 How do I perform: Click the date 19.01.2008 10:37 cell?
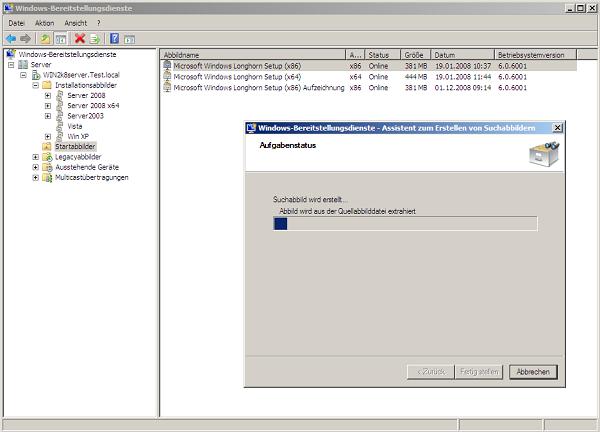[463, 66]
